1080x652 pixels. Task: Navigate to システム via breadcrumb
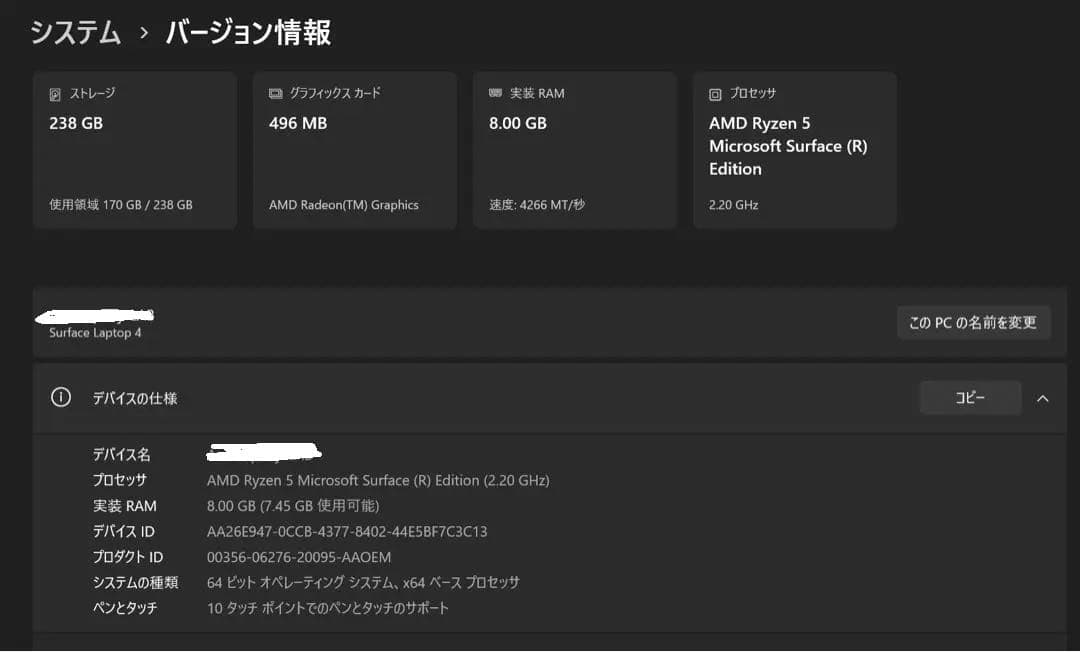pos(72,32)
